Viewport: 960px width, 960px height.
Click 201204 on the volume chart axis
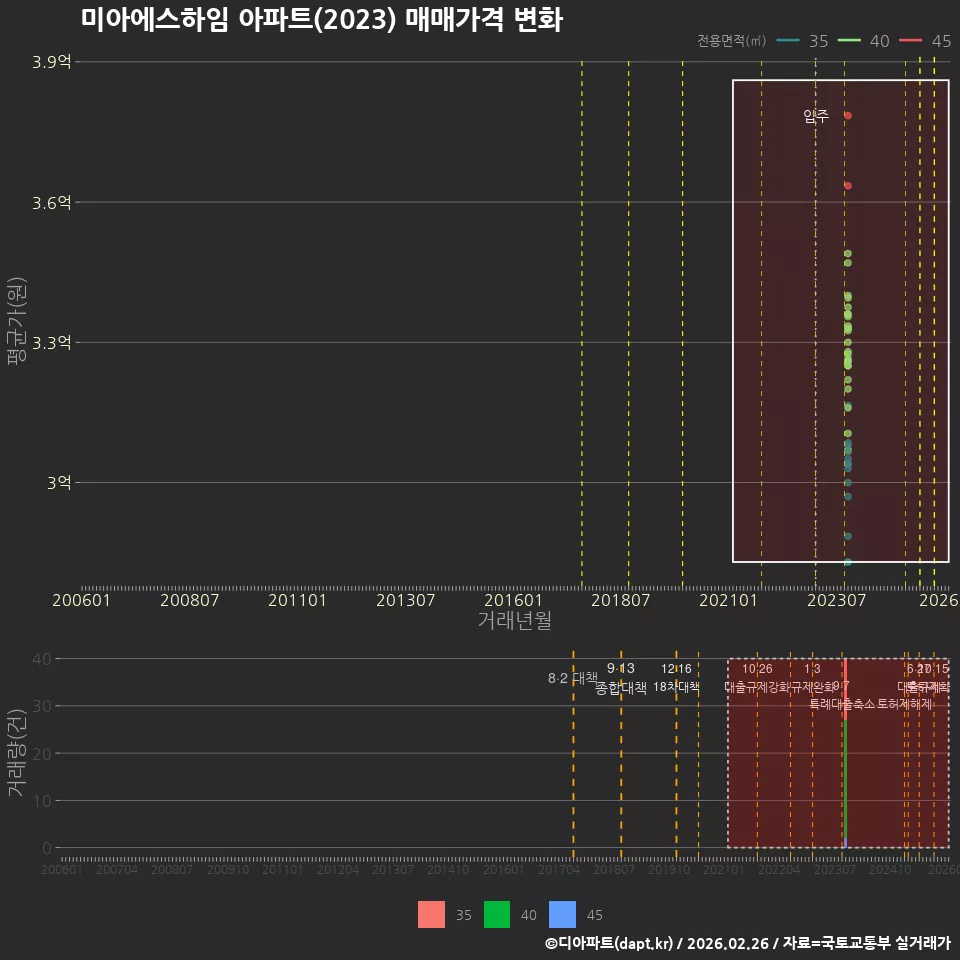[338, 869]
